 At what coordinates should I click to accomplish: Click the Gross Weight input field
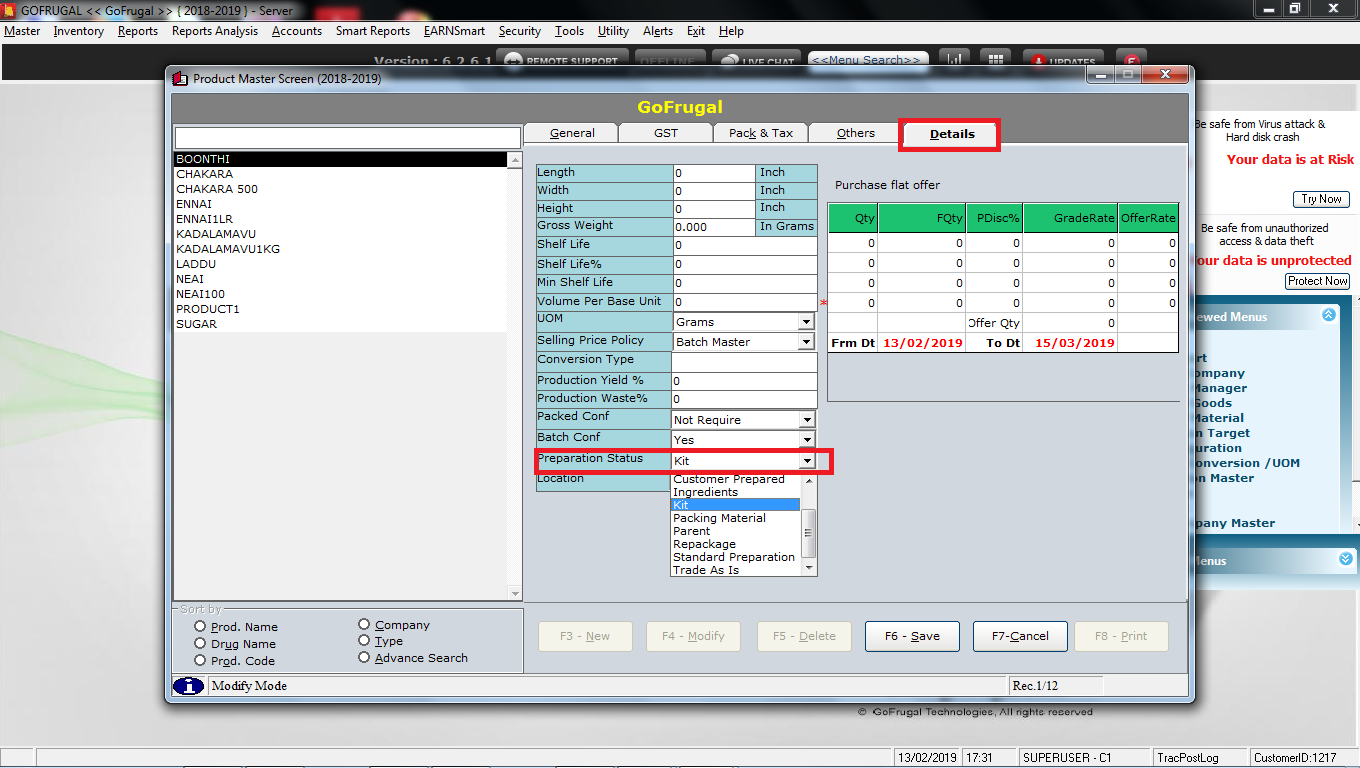[714, 227]
